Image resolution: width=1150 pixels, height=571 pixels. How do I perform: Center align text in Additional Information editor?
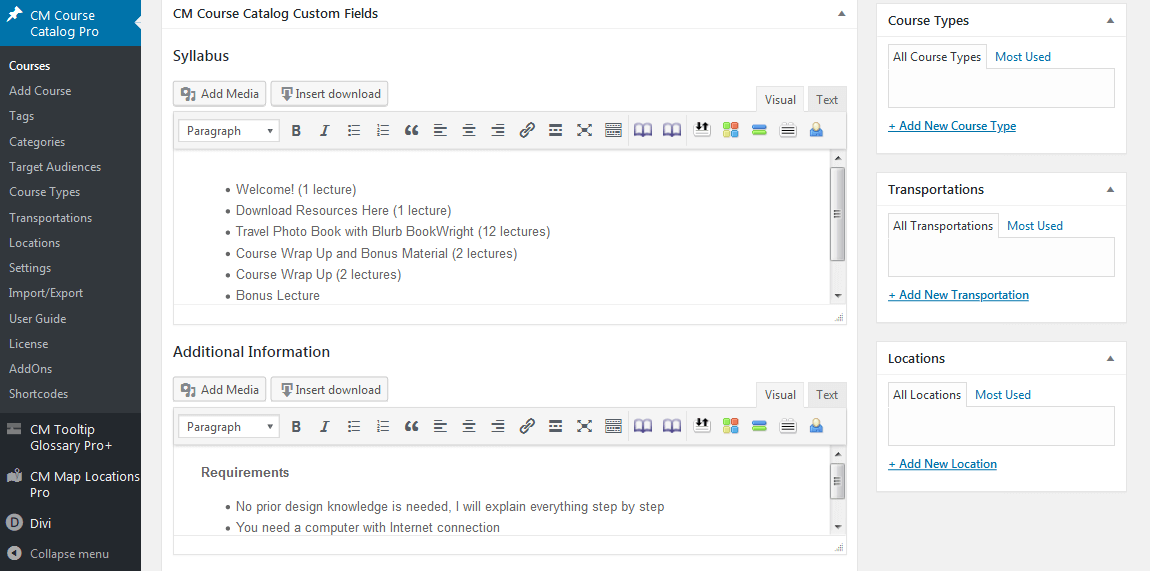[x=469, y=427]
